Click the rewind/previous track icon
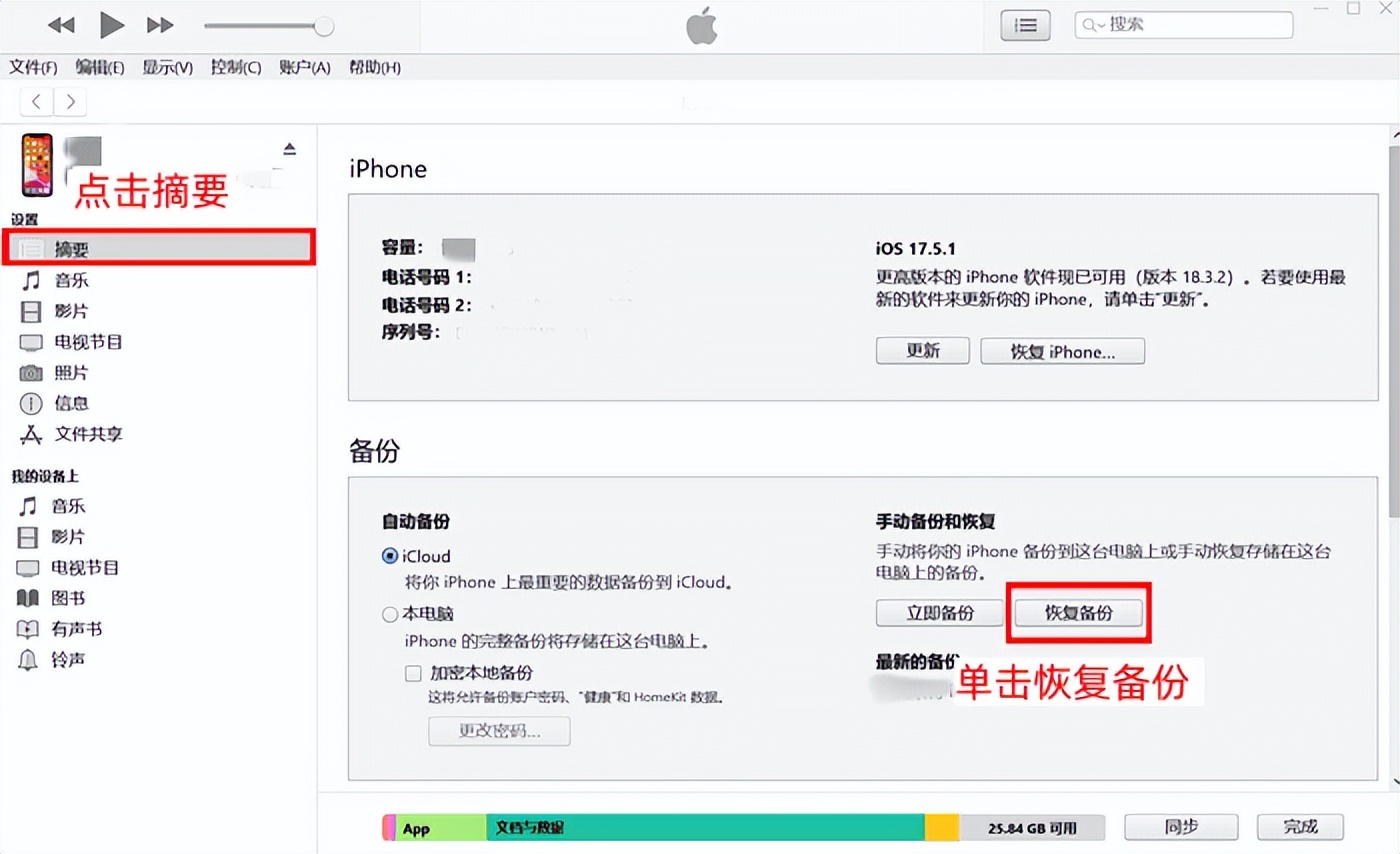Image resolution: width=1400 pixels, height=854 pixels. point(61,26)
